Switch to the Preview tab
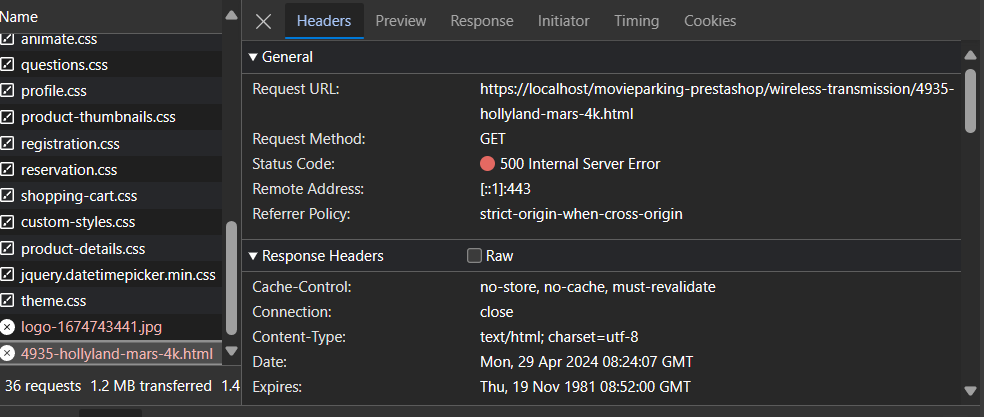The image size is (984, 417). pos(401,21)
